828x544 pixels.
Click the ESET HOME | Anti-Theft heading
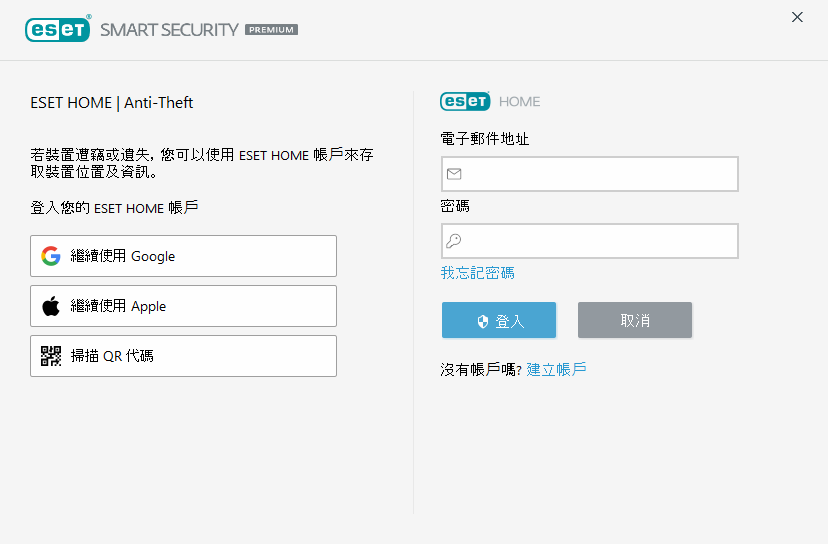click(x=112, y=103)
